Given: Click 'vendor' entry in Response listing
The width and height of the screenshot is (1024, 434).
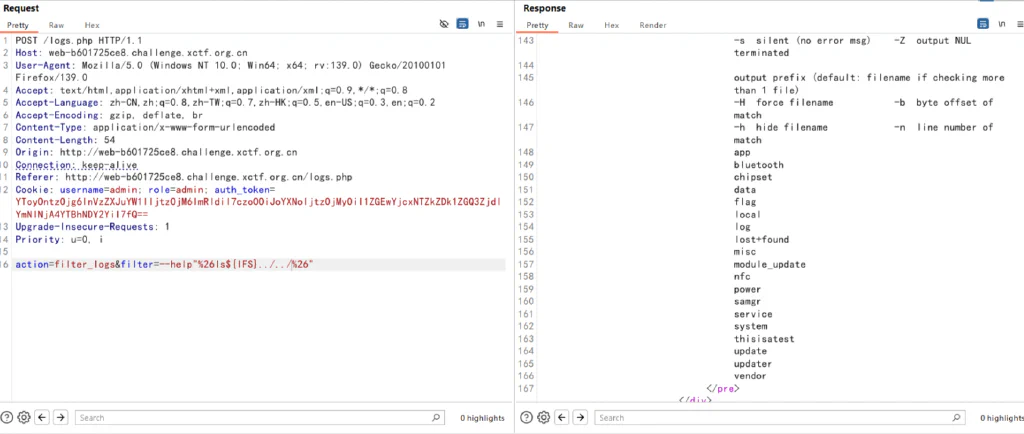Looking at the screenshot, I should 750,377.
